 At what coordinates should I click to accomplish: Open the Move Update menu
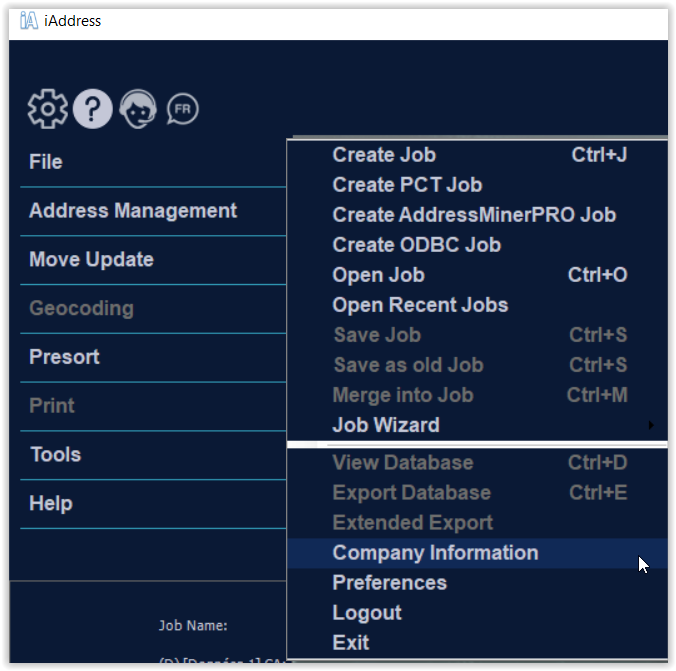coord(91,260)
